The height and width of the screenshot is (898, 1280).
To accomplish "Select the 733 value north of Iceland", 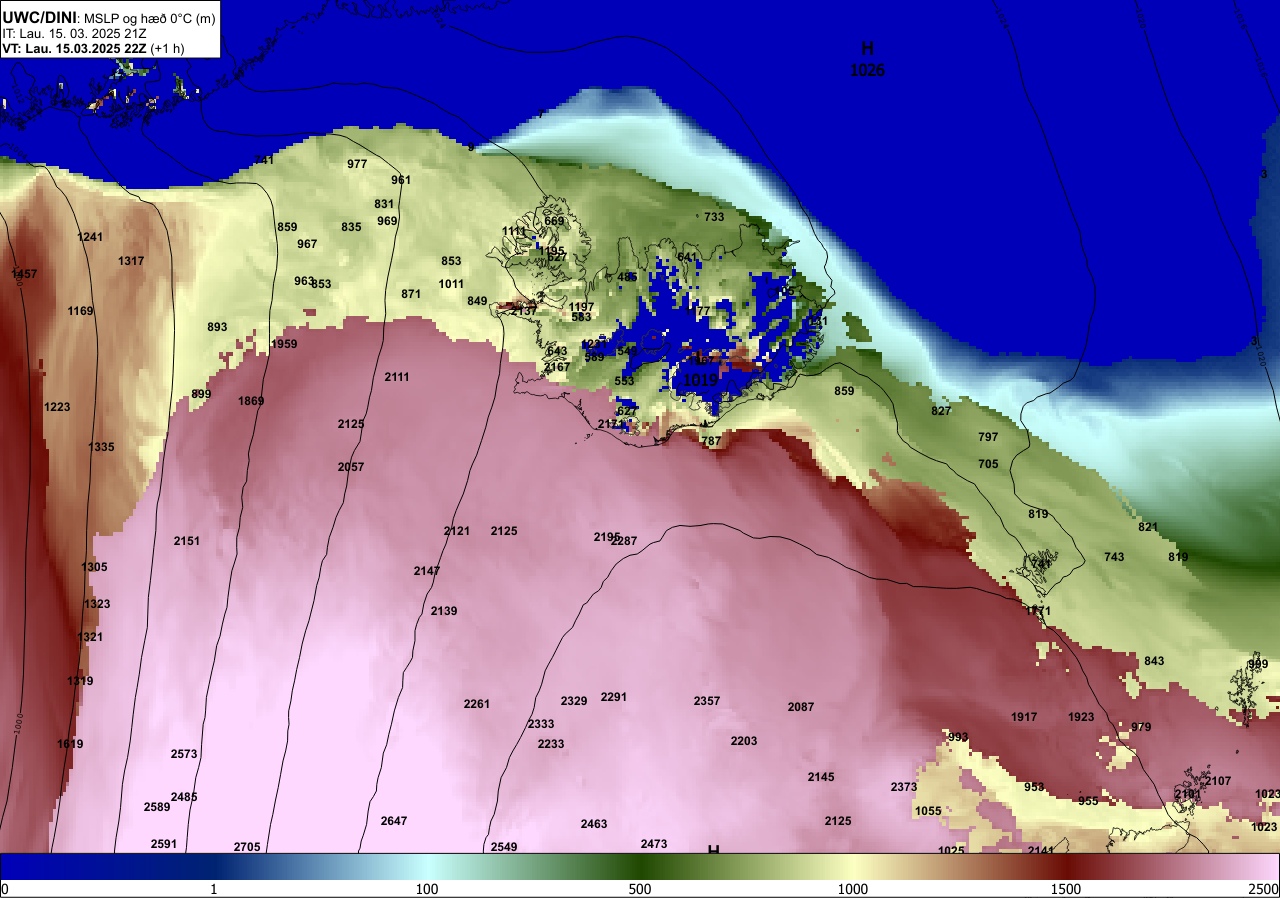I will 714,217.
